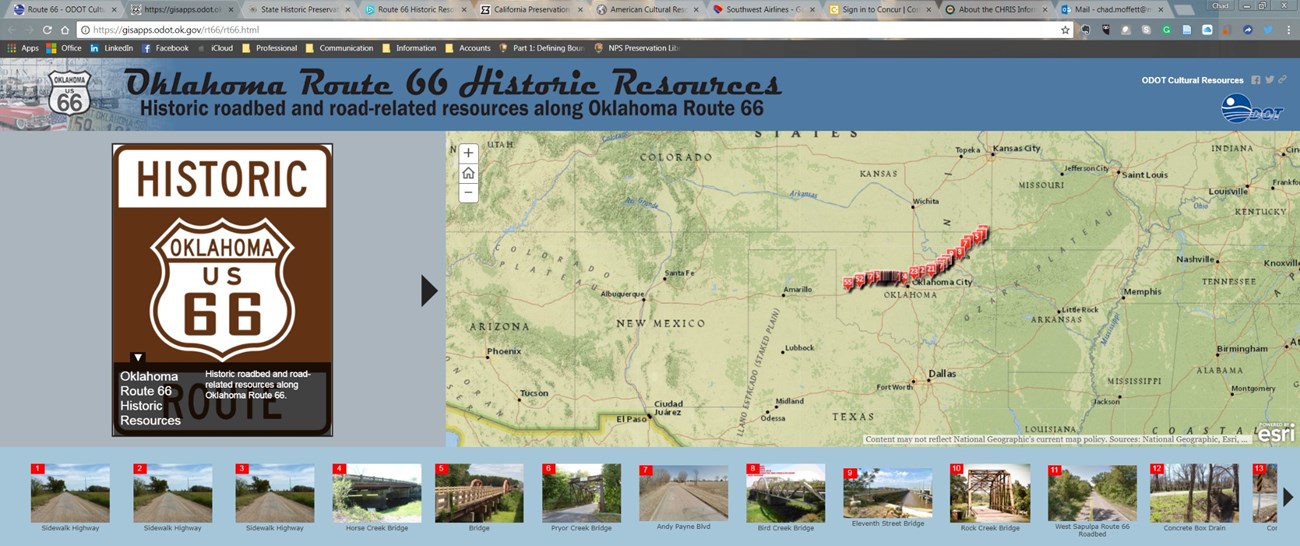This screenshot has width=1300, height=546.
Task: Open the ODOT Cultural Resources link
Action: coord(1192,81)
